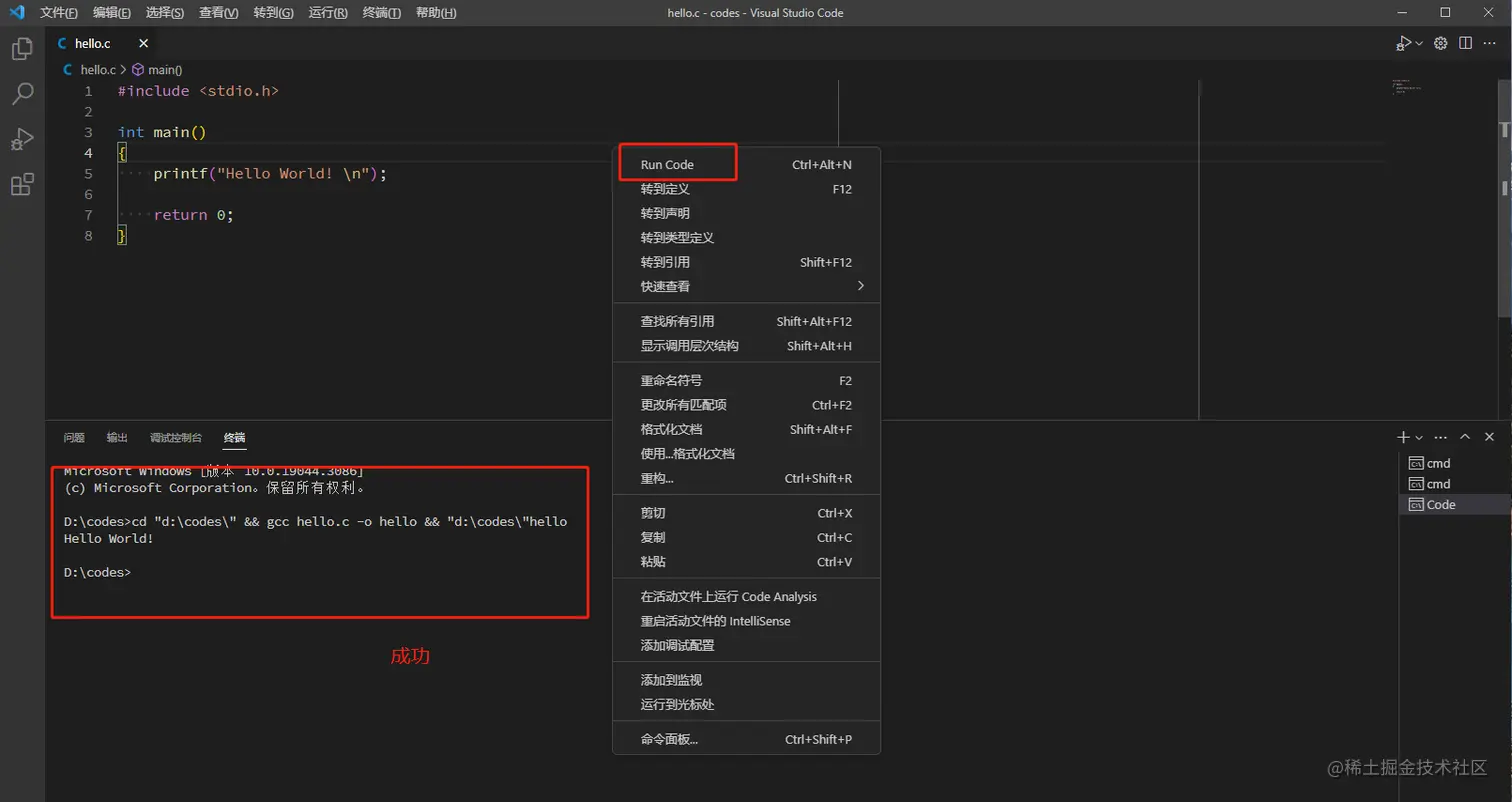The height and width of the screenshot is (802, 1512).
Task: Split the editor to the right
Action: click(x=1465, y=43)
